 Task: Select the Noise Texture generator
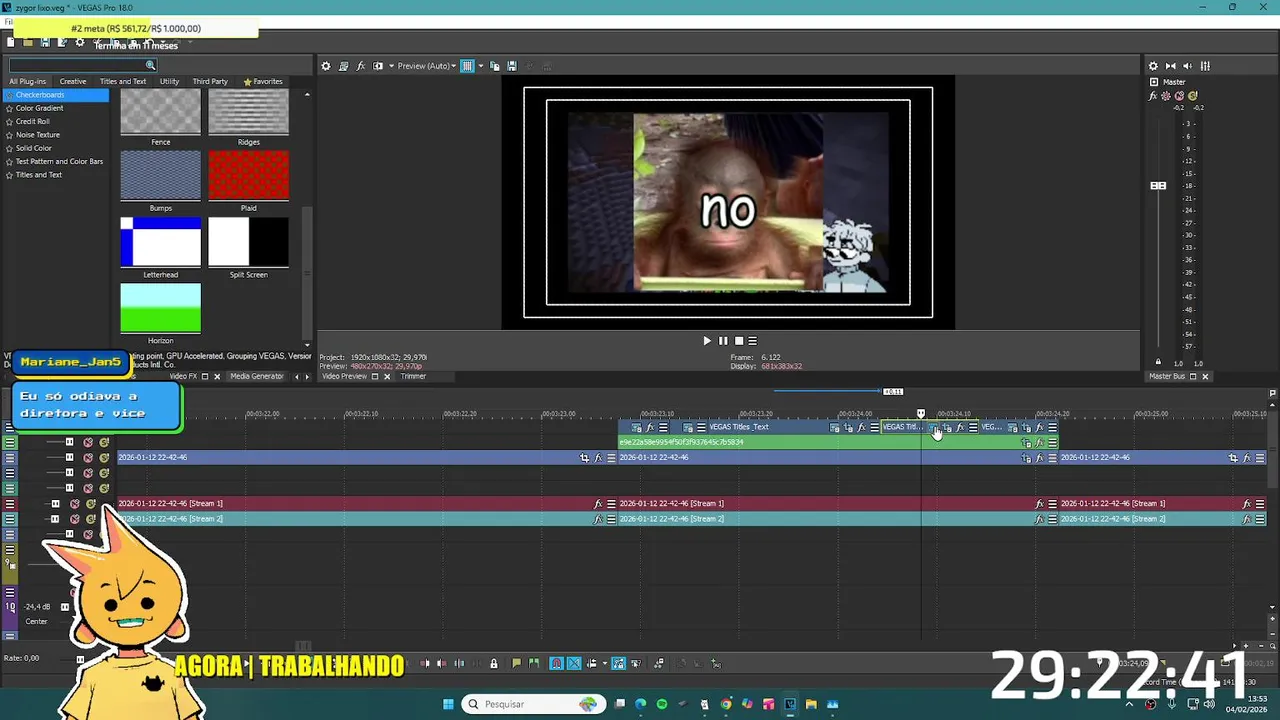[37, 134]
